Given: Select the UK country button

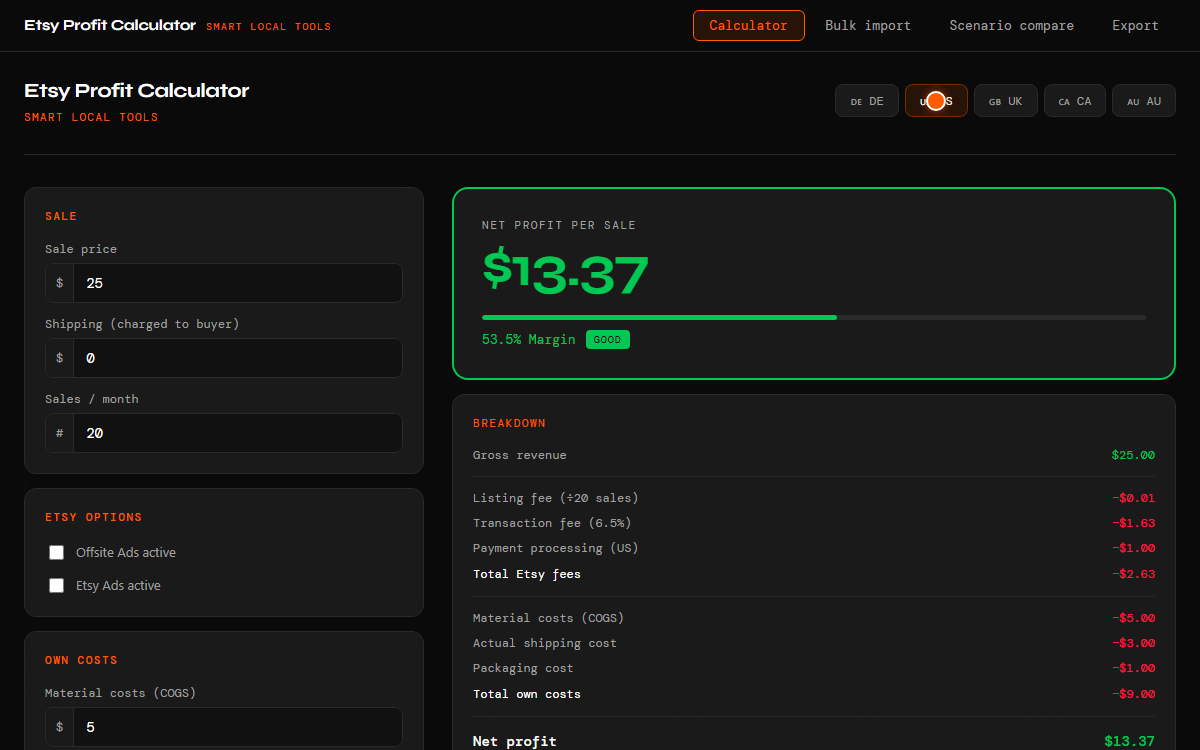Looking at the screenshot, I should (1005, 101).
